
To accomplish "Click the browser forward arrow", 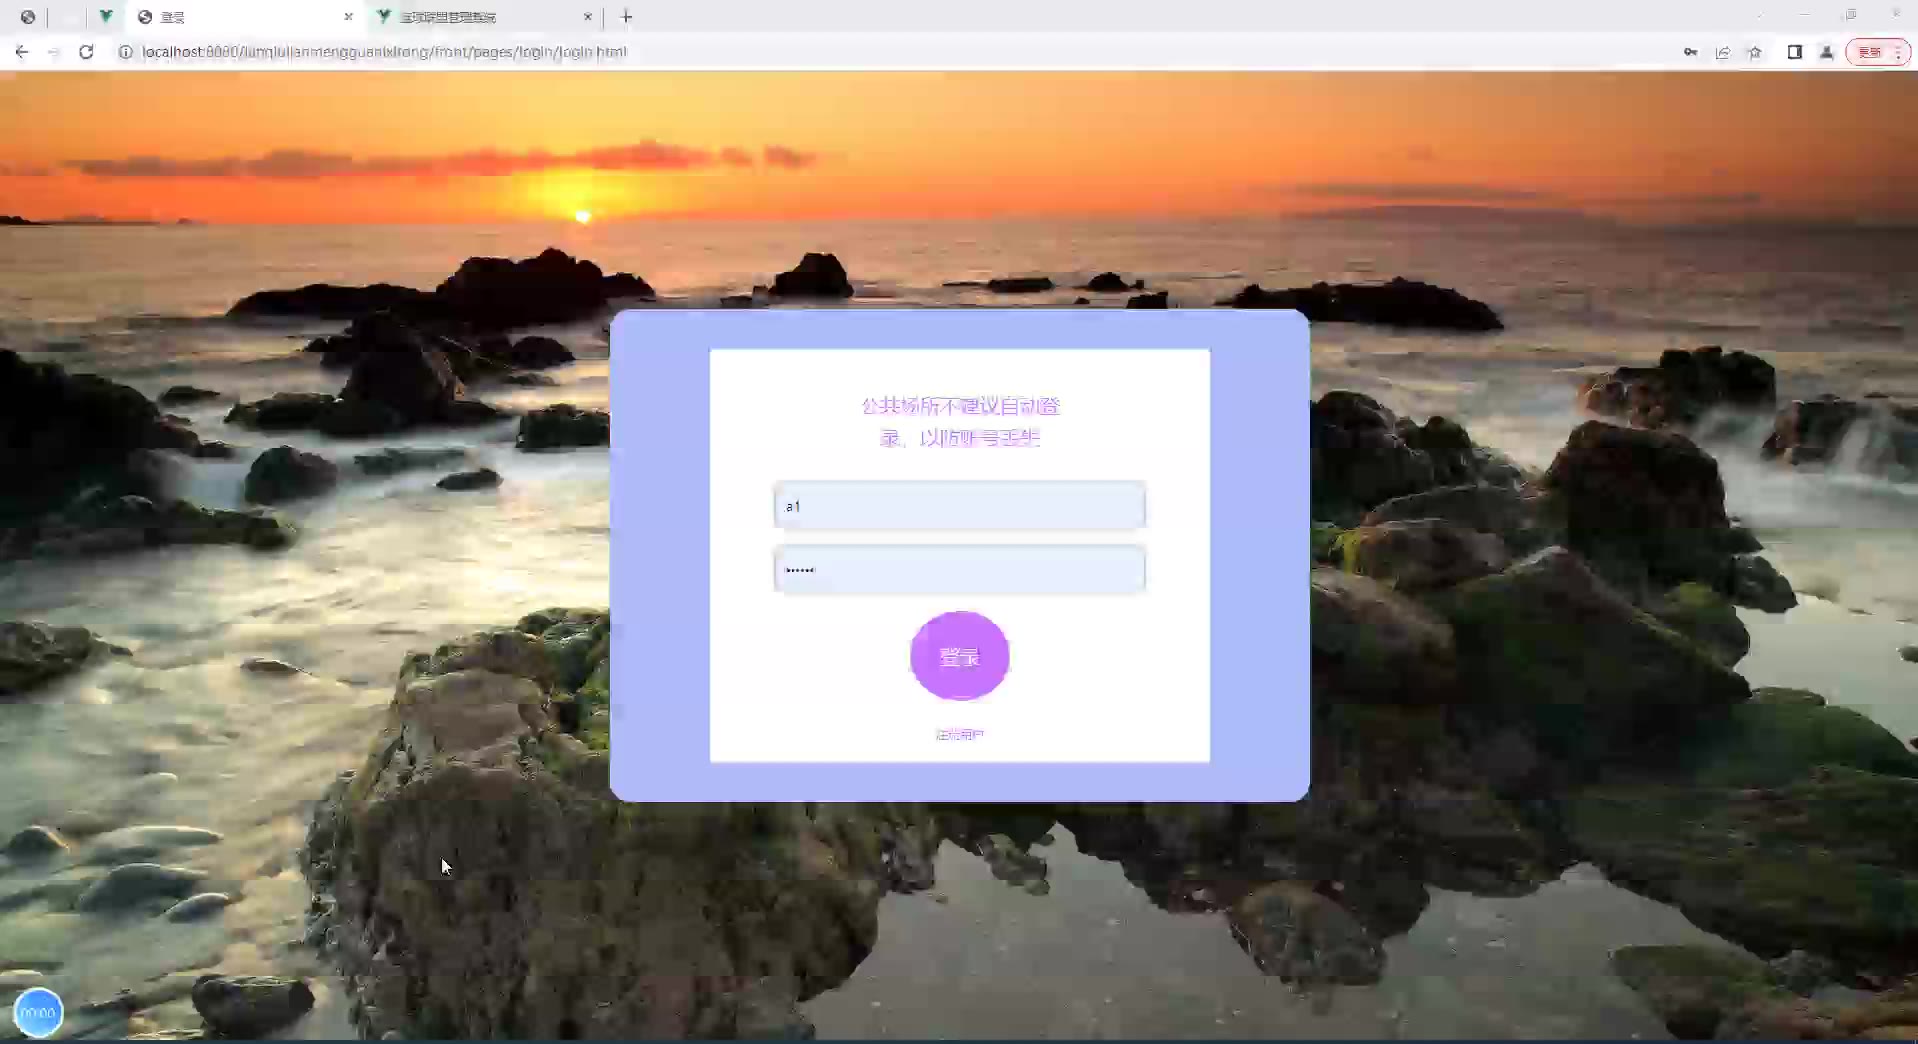I will [54, 52].
